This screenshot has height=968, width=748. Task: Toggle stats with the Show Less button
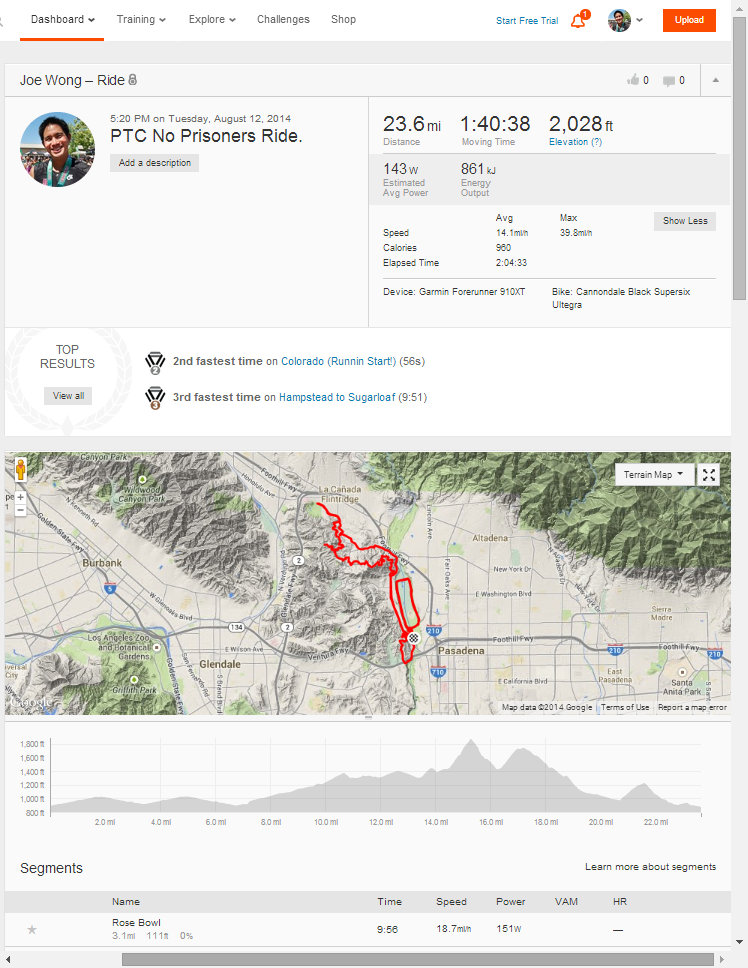(684, 221)
